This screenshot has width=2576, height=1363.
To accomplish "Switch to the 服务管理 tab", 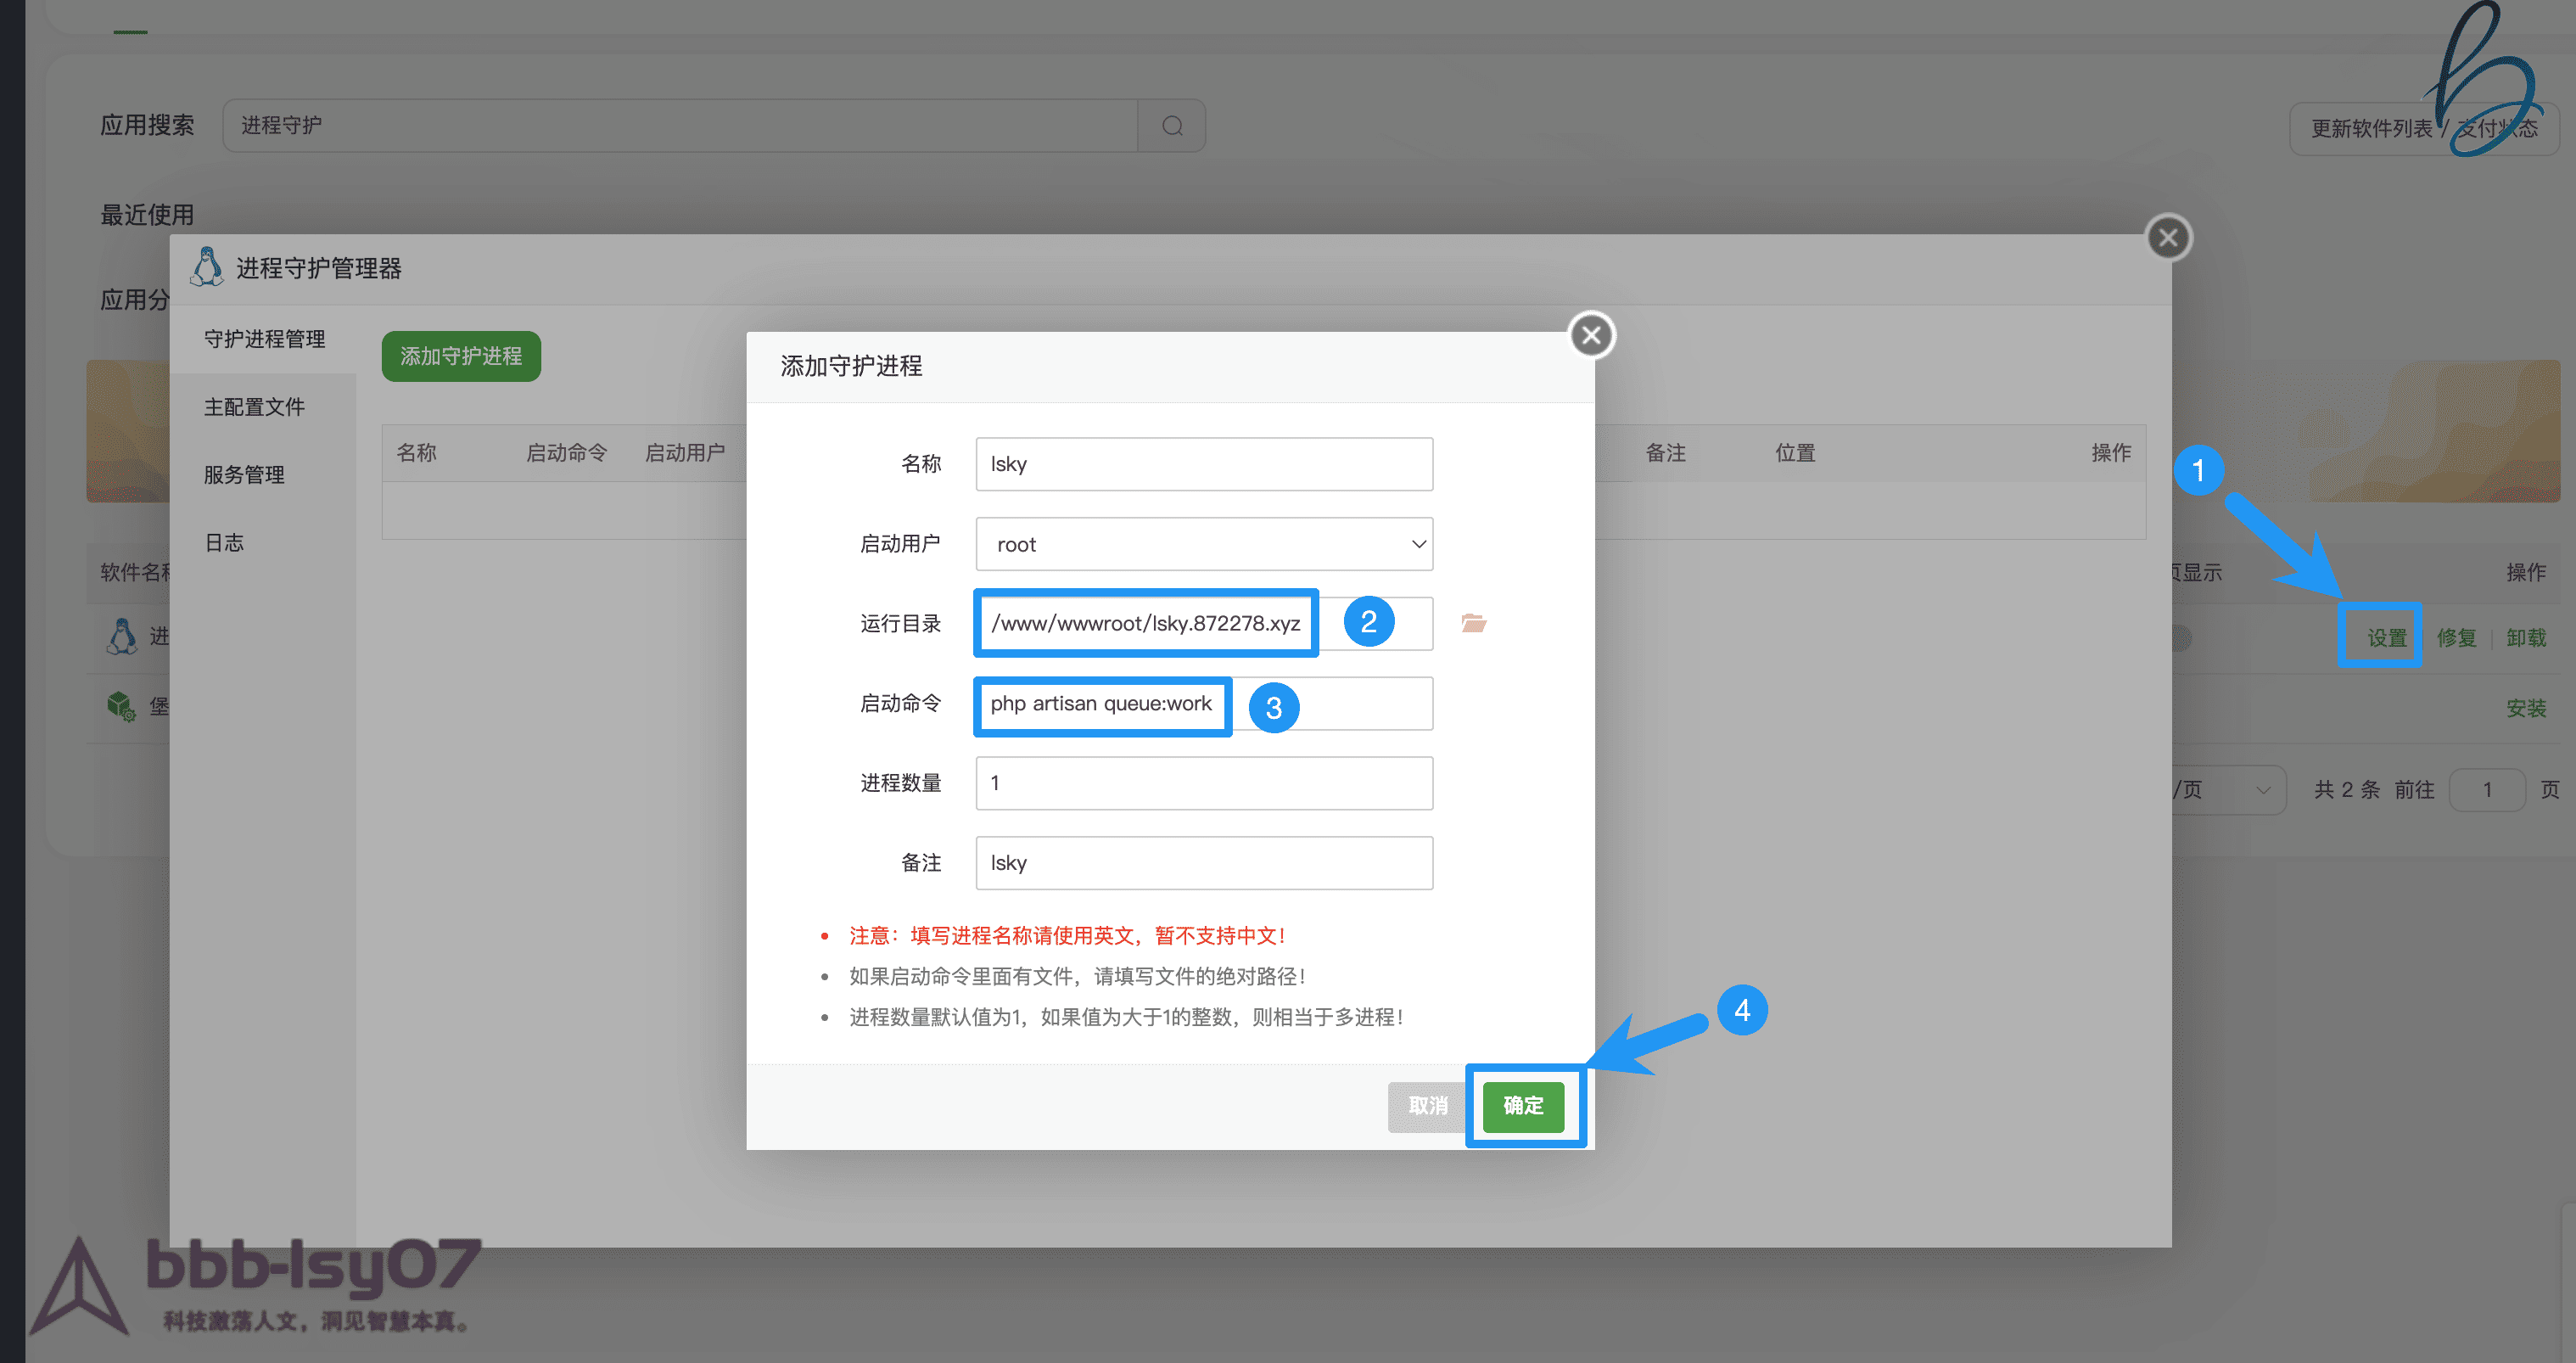I will click(244, 474).
